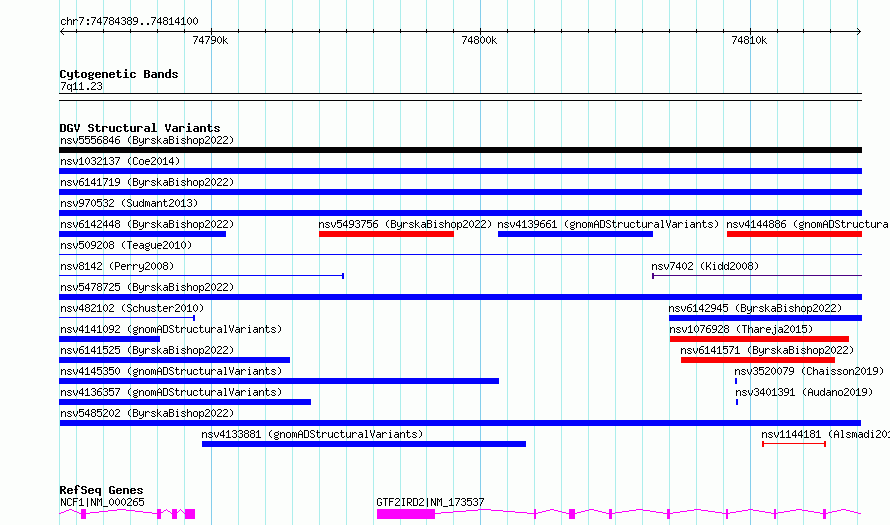Viewport: 890px width, 525px height.
Task: Click the ruler's right arrow end
Action: 859,32
